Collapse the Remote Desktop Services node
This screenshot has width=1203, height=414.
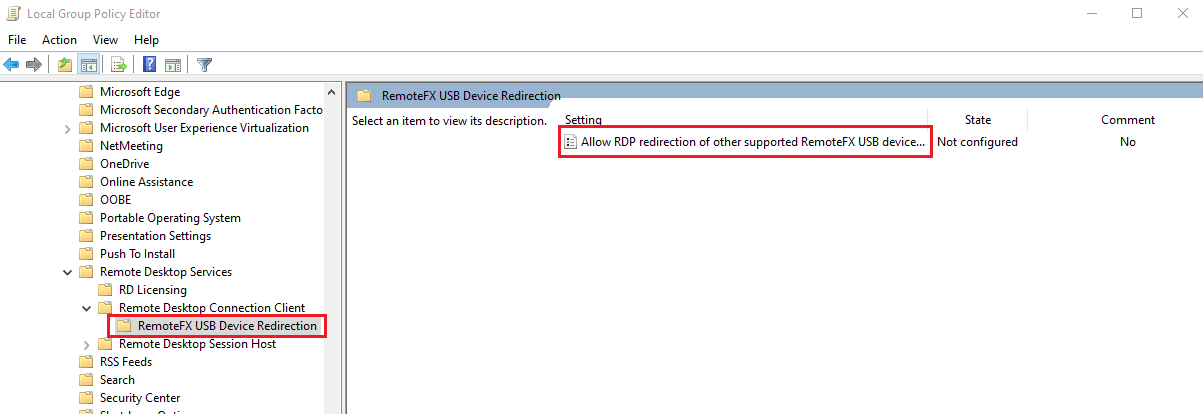coord(67,272)
